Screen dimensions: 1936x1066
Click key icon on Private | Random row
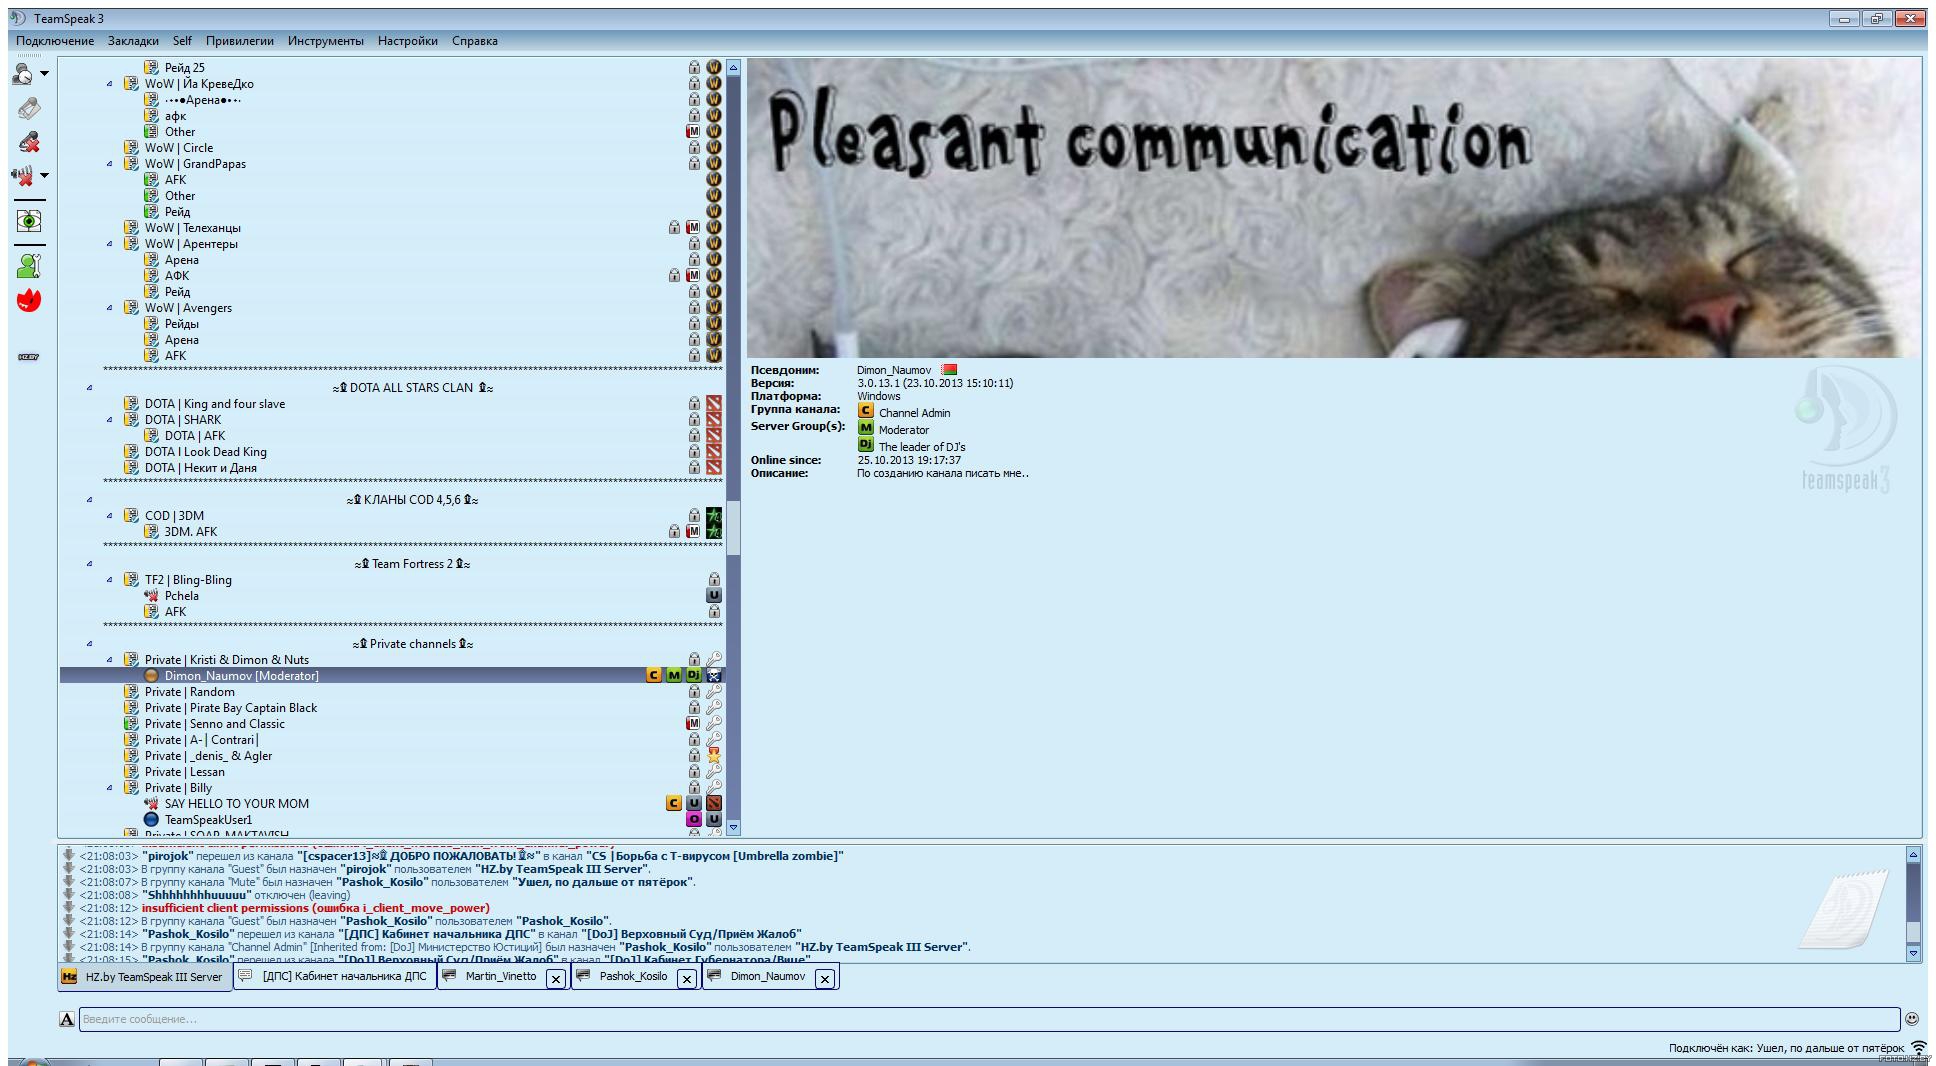pyautogui.click(x=714, y=692)
